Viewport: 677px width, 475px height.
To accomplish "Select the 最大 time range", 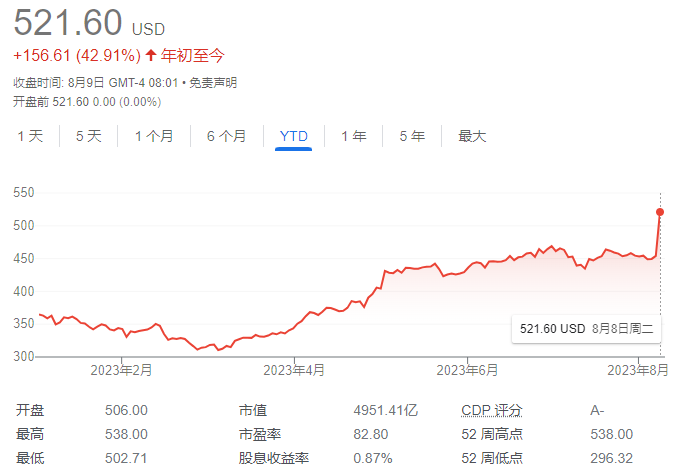I will coord(472,136).
